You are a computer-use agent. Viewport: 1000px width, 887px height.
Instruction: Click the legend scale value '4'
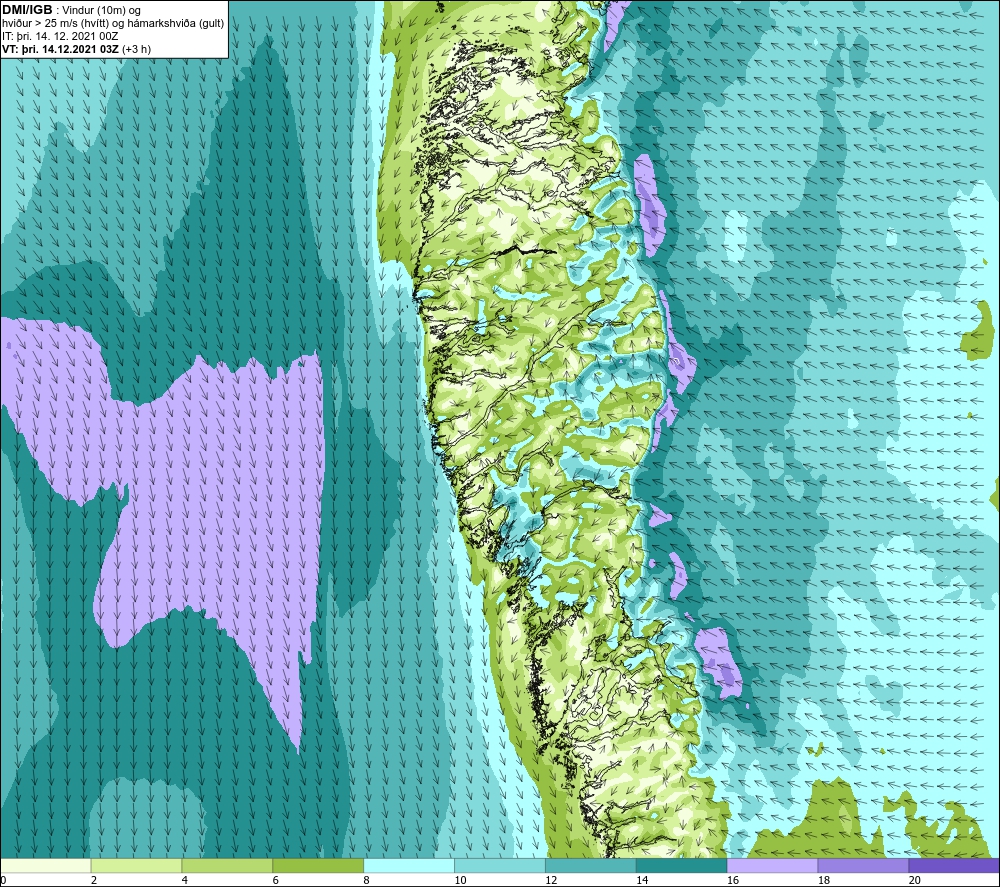184,880
